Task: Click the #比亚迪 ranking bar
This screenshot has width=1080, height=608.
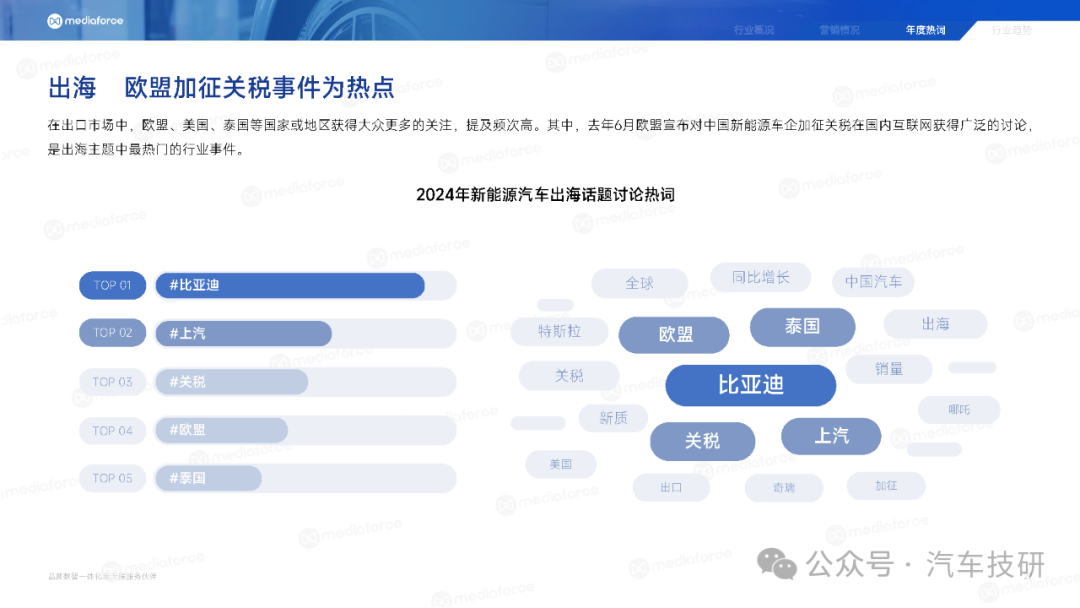Action: point(290,285)
